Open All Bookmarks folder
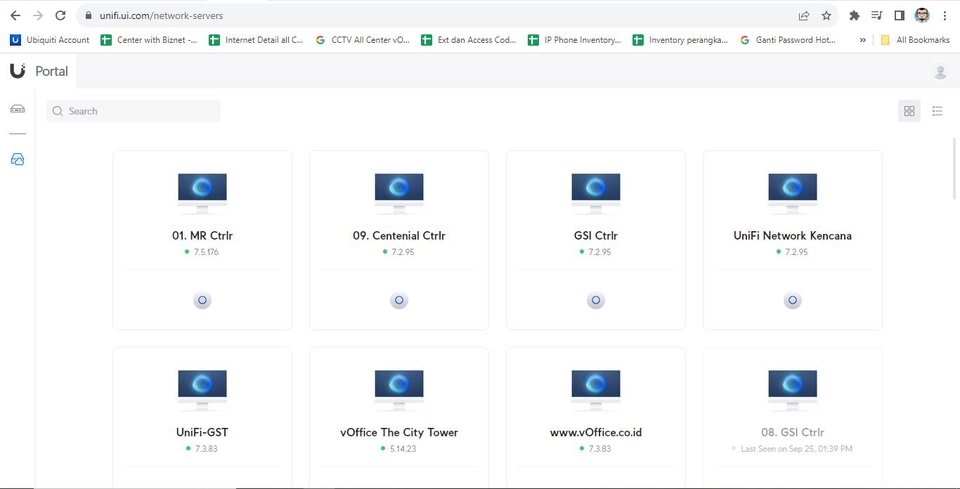The width and height of the screenshot is (960, 489). coord(915,40)
